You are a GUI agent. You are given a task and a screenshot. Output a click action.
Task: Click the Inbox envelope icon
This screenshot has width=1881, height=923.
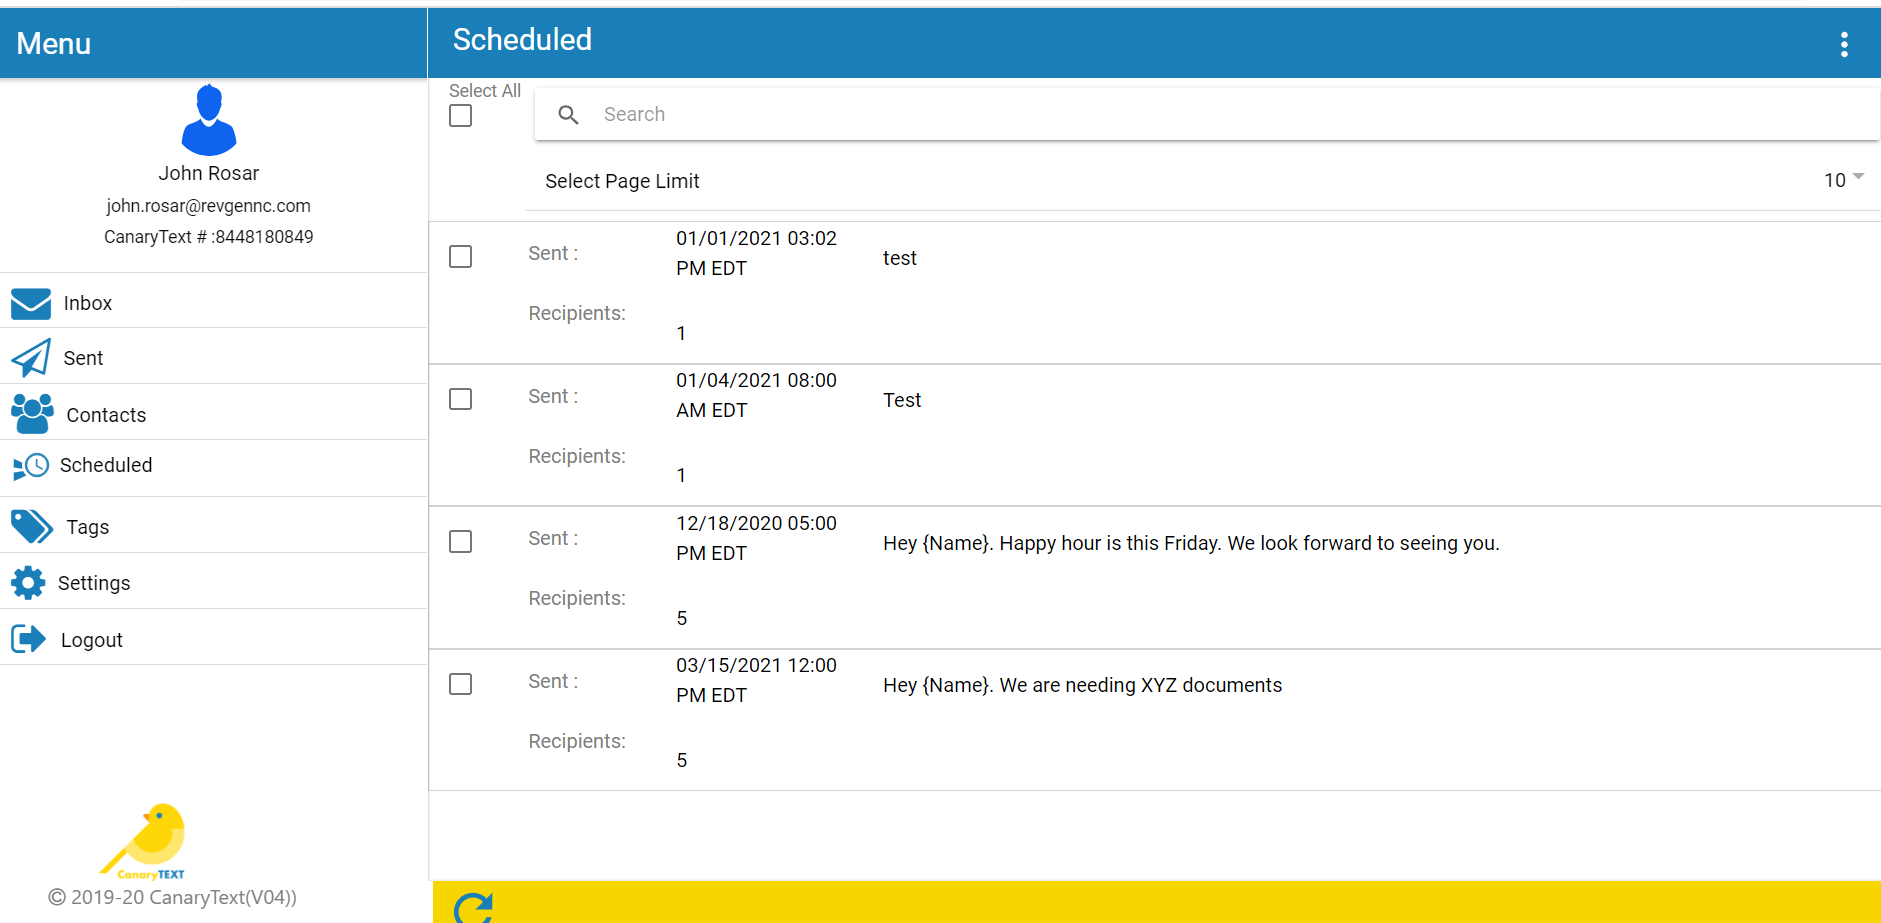click(31, 303)
